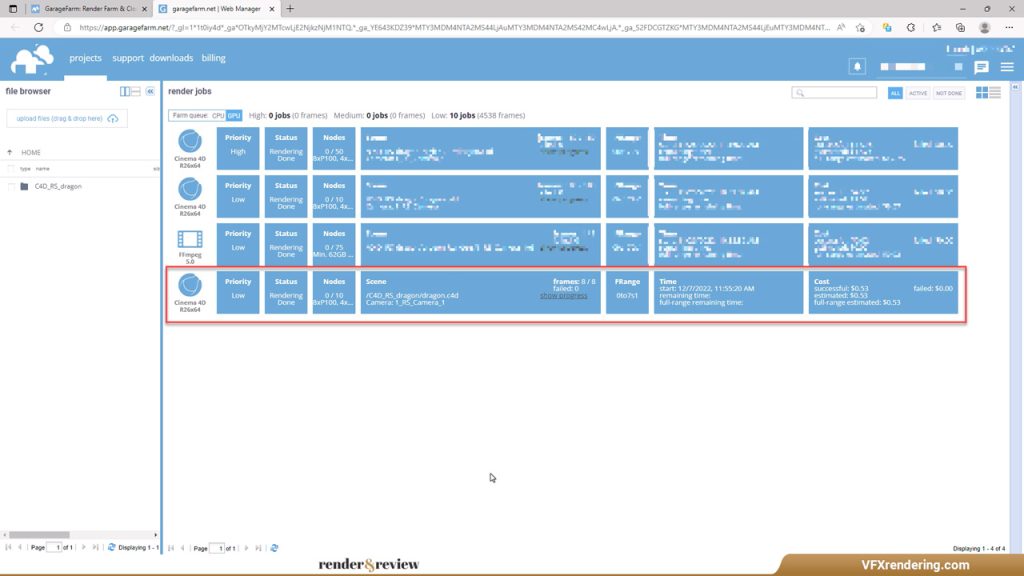Switch farm queue to CPU

[x=218, y=116]
